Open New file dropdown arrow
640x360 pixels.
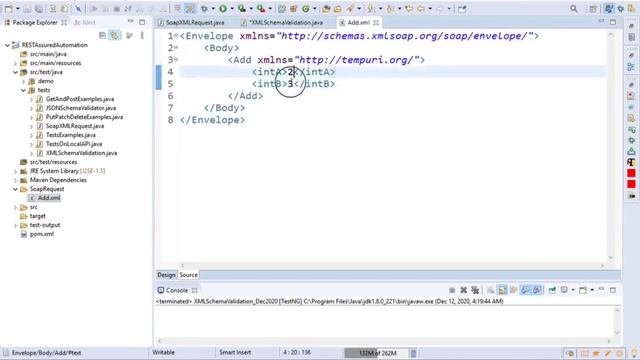18,9
